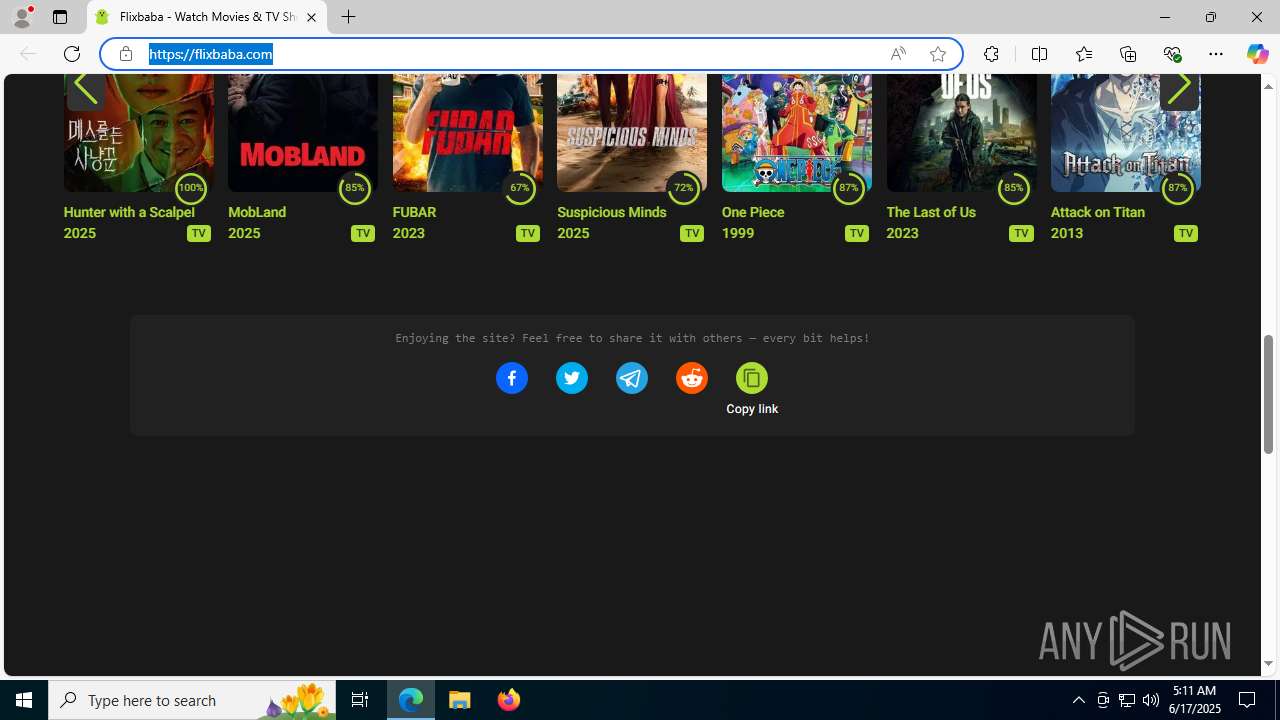Screen dimensions: 1280x720
Task: Open the tab actions menu
Action: pos(60,17)
